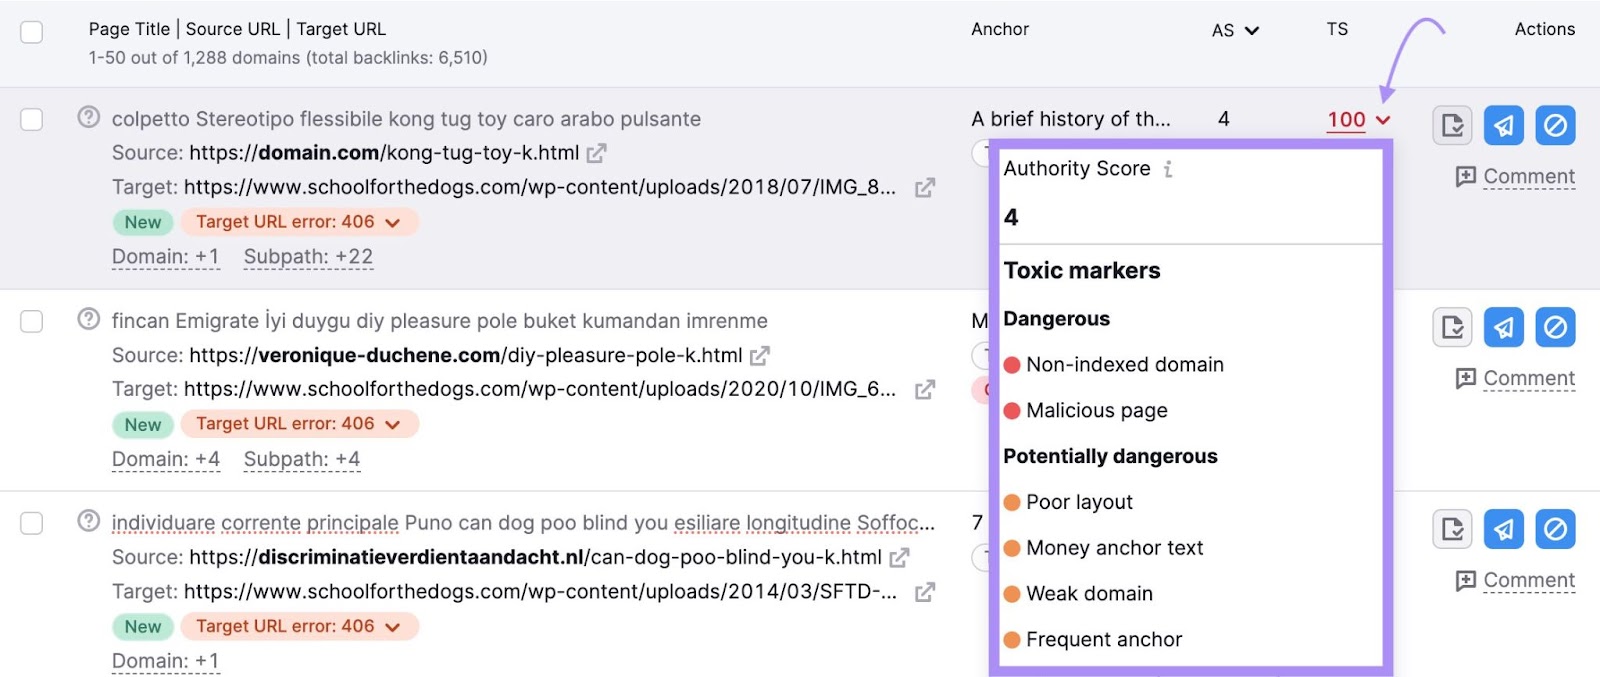Click the disavow icon in first row
Screen dimensions: 1600x677
pyautogui.click(x=1555, y=126)
